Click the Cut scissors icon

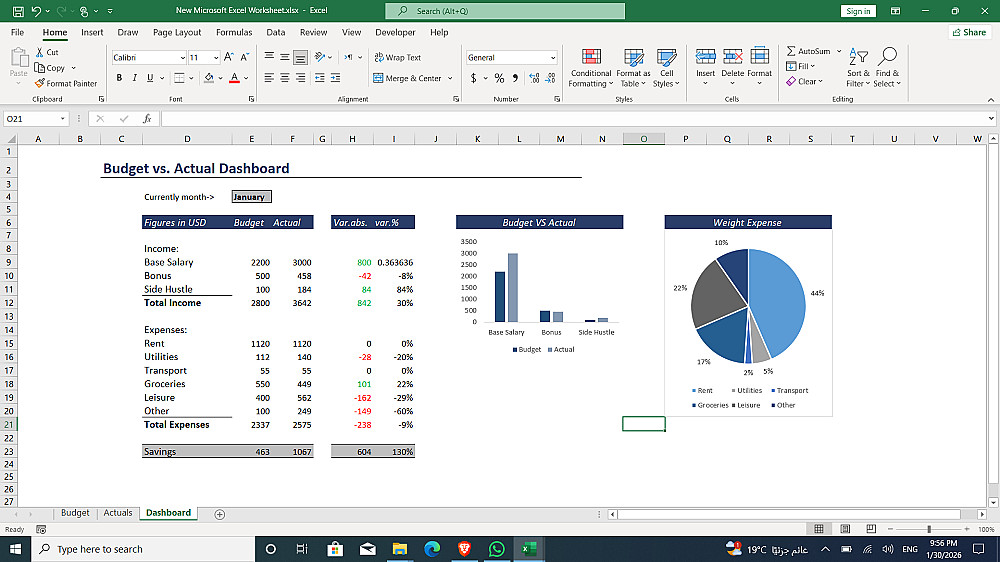coord(40,52)
